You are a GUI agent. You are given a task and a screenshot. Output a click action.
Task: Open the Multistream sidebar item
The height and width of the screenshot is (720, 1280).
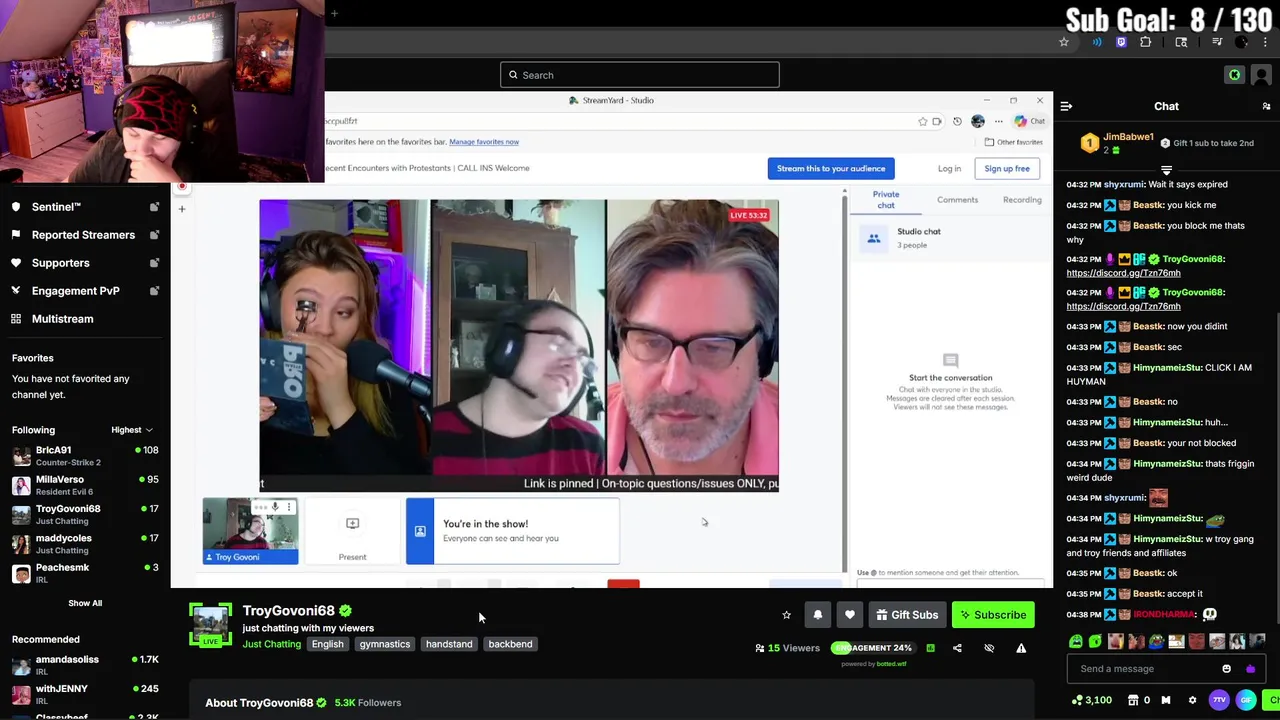point(62,319)
